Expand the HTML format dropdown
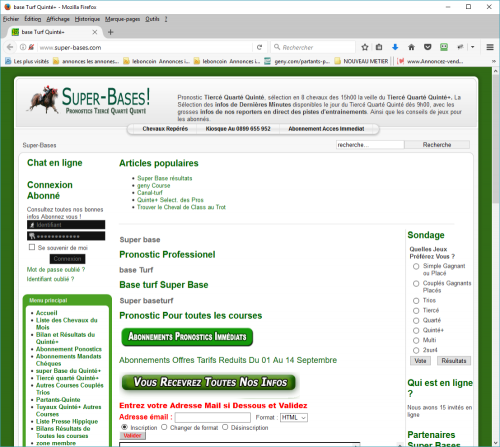 (x=294, y=418)
